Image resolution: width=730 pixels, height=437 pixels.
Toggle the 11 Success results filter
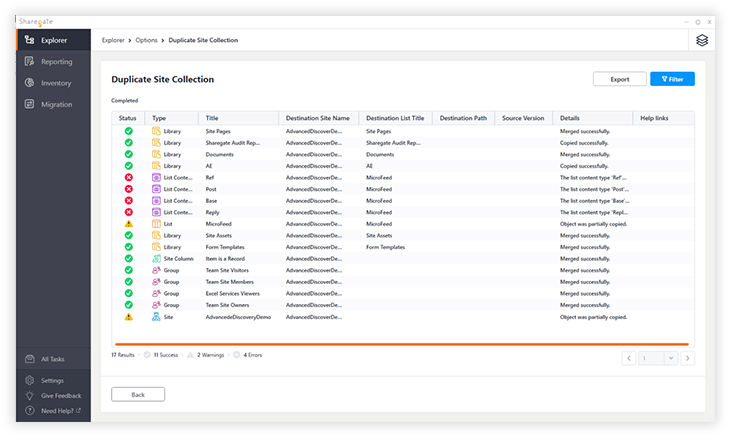161,355
